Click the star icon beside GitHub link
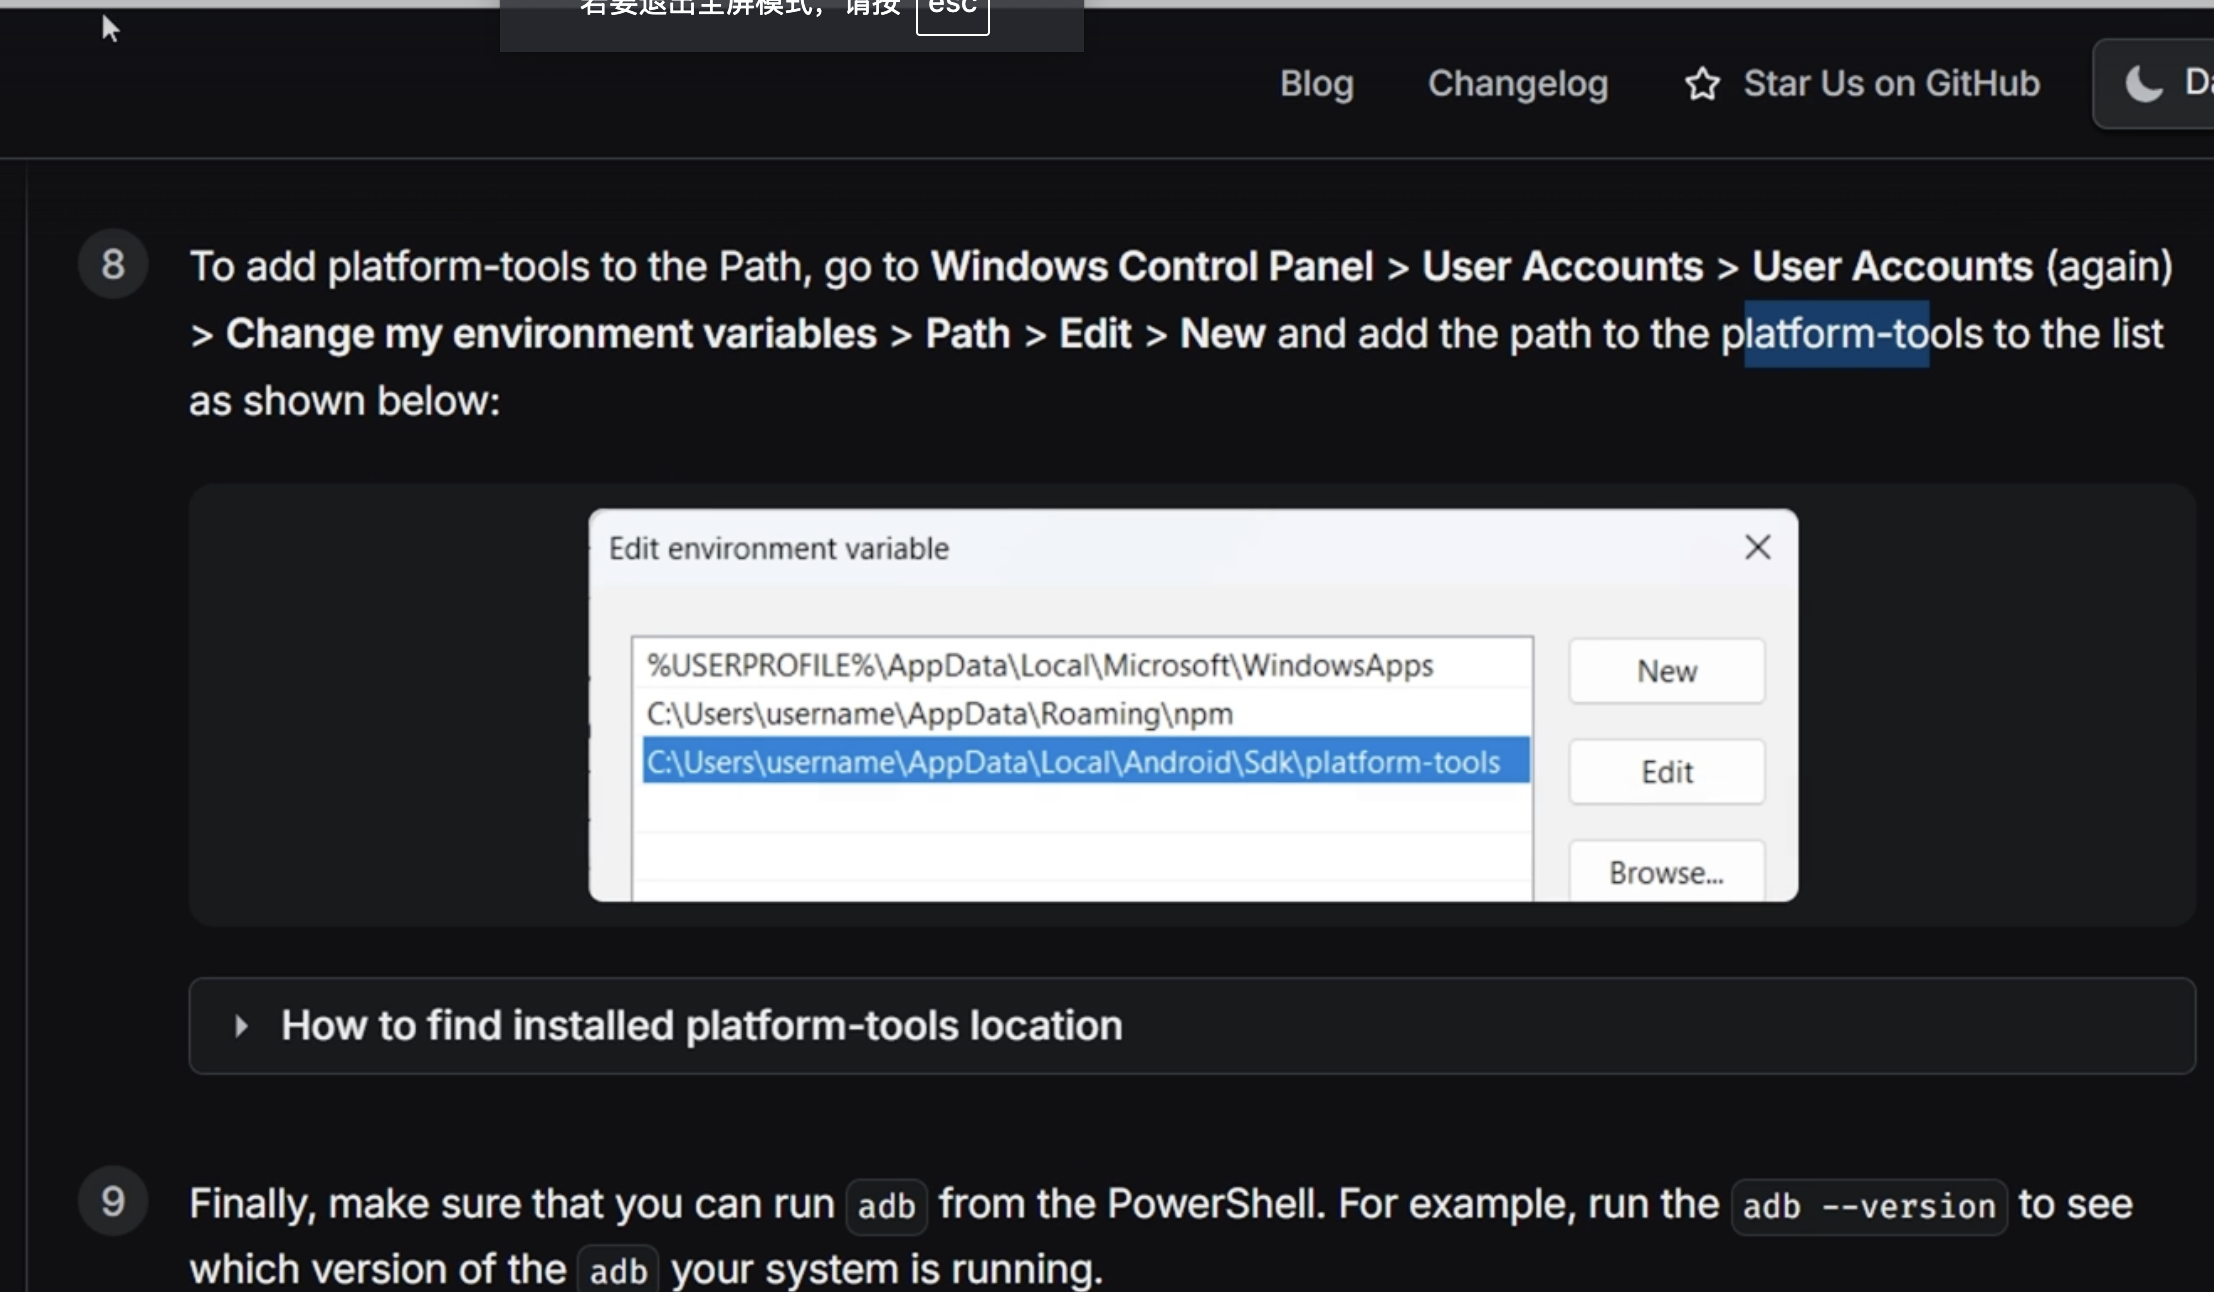2214x1292 pixels. click(x=1702, y=84)
